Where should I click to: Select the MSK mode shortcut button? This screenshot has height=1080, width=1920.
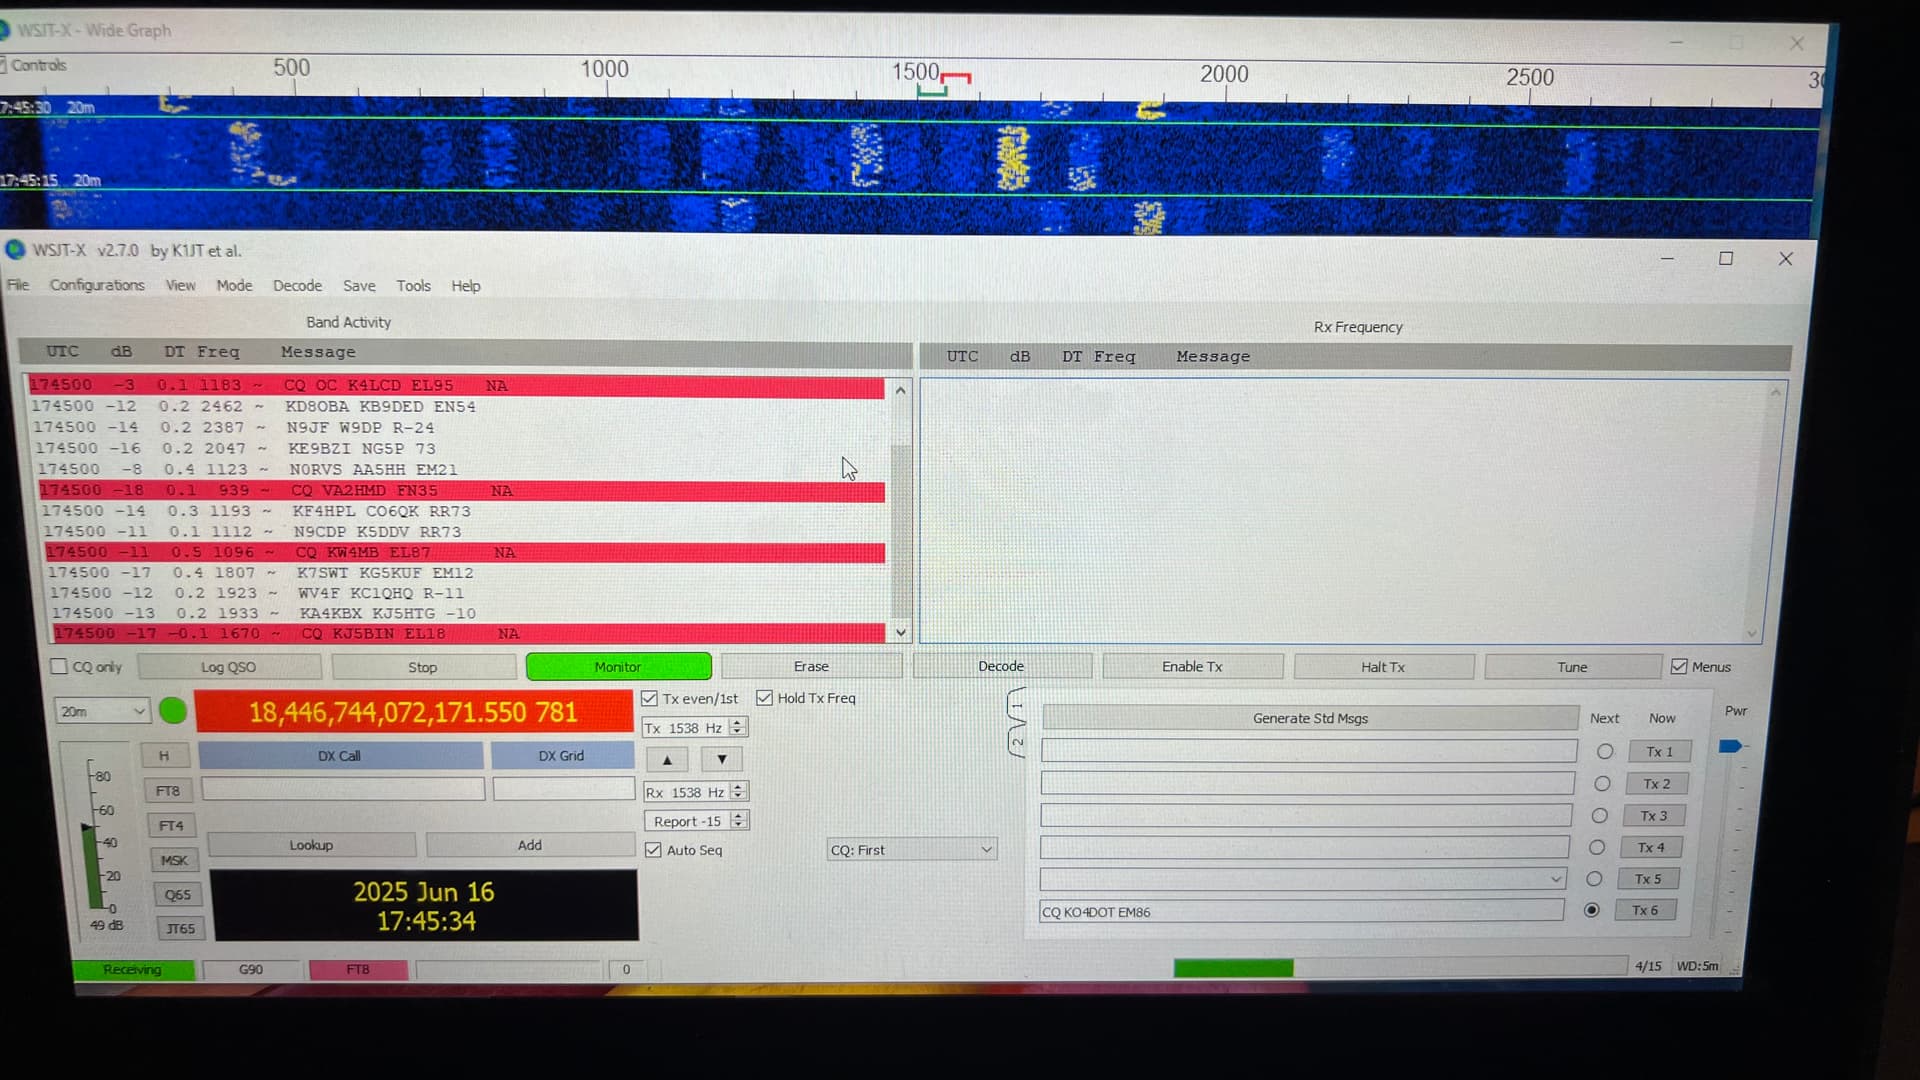[174, 860]
